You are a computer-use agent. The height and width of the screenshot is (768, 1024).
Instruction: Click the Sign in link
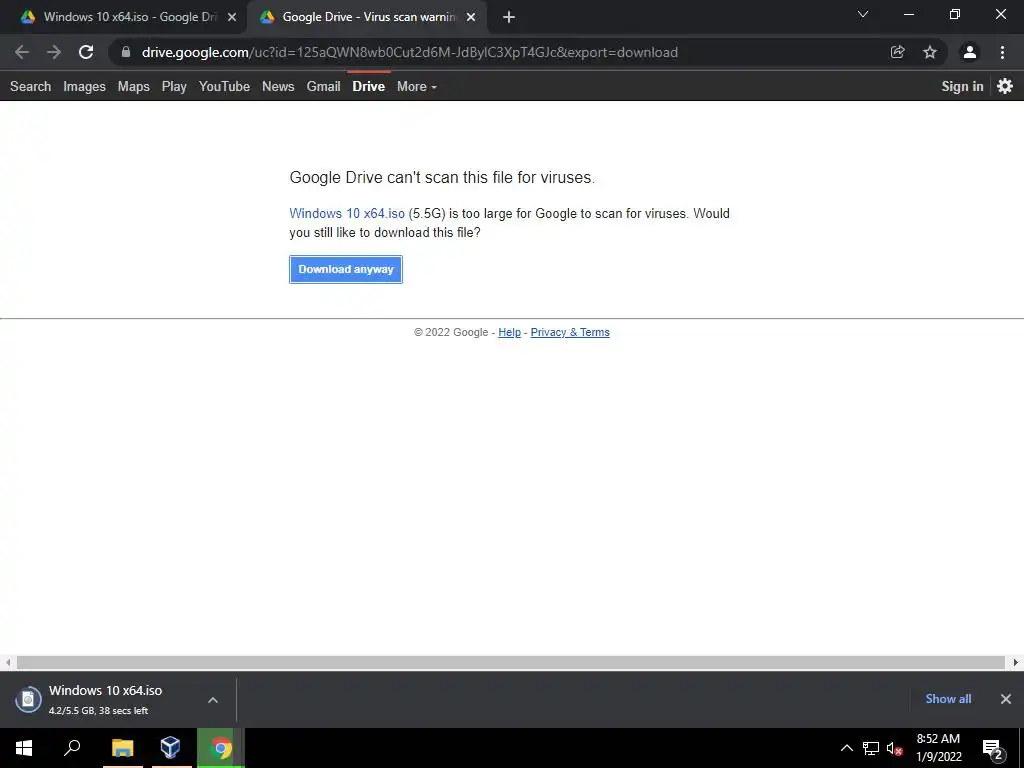coord(962,86)
